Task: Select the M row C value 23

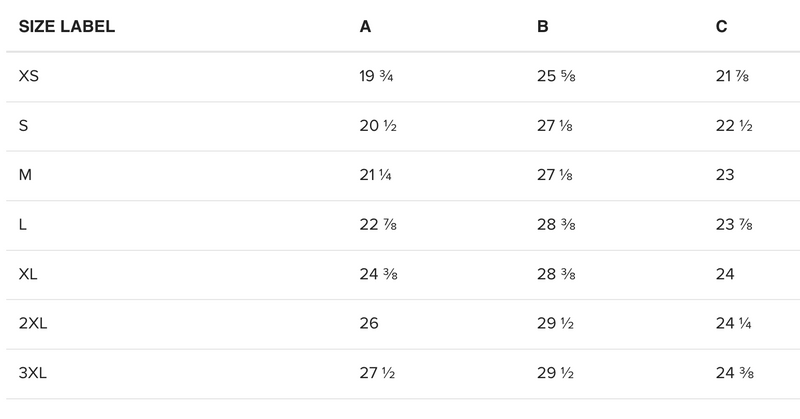Action: [725, 176]
